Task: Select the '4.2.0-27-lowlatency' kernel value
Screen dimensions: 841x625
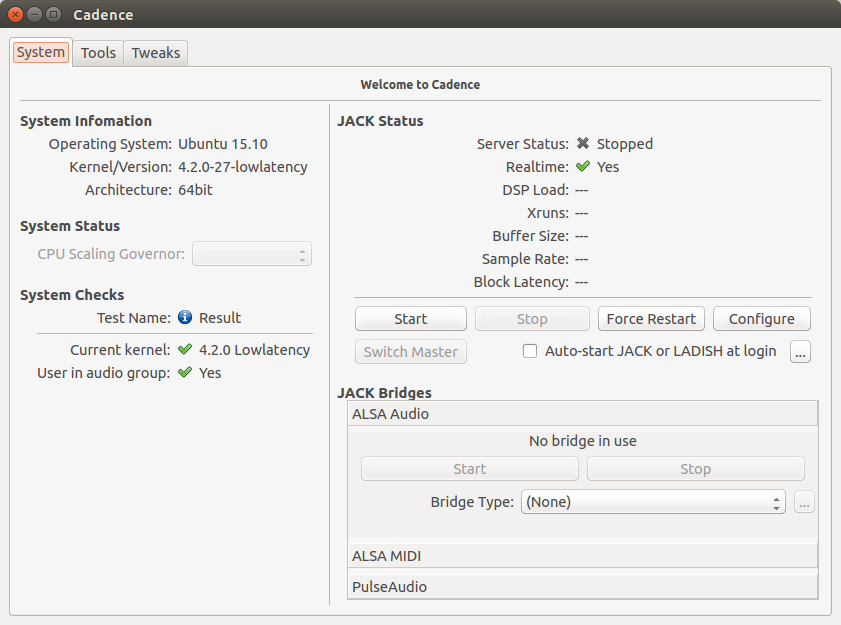Action: click(x=242, y=167)
